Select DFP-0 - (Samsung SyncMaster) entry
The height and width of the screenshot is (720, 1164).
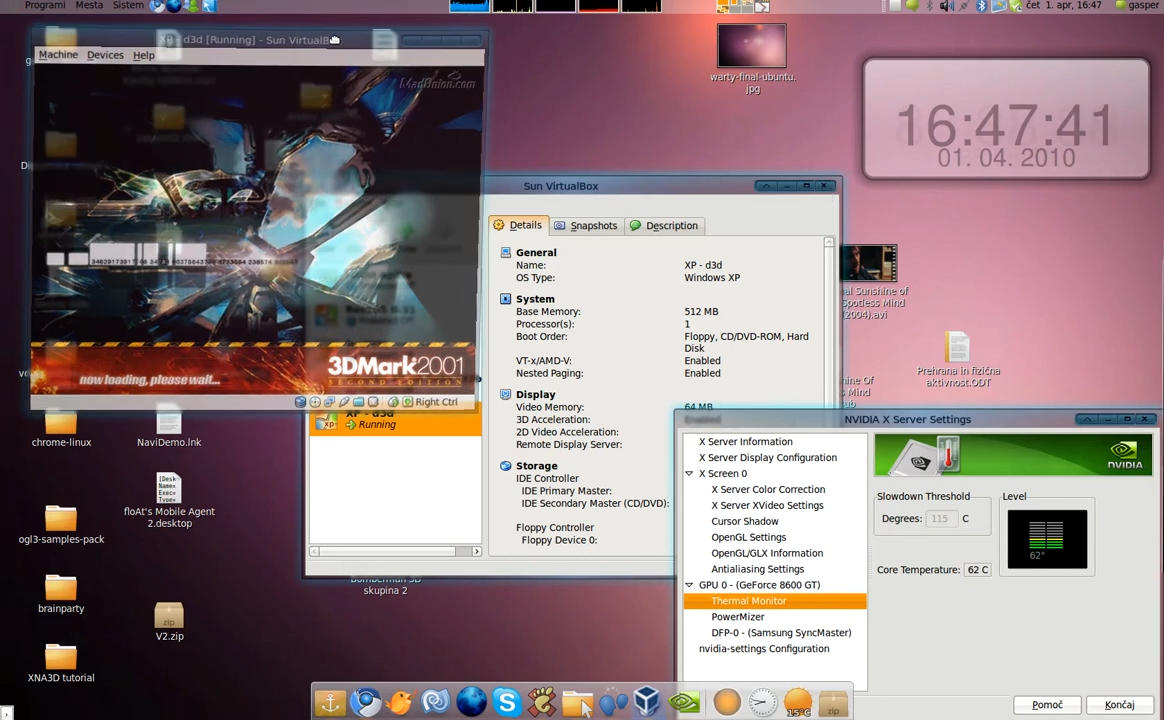tap(781, 633)
